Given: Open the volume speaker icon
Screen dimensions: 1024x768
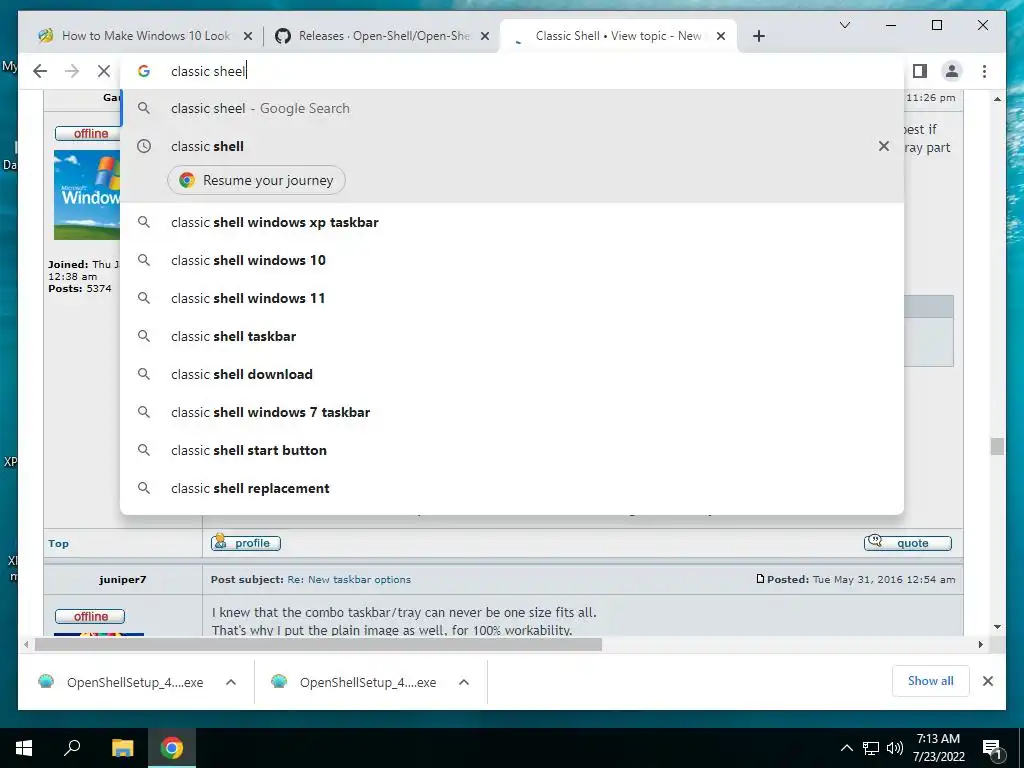Looking at the screenshot, I should pyautogui.click(x=895, y=748).
